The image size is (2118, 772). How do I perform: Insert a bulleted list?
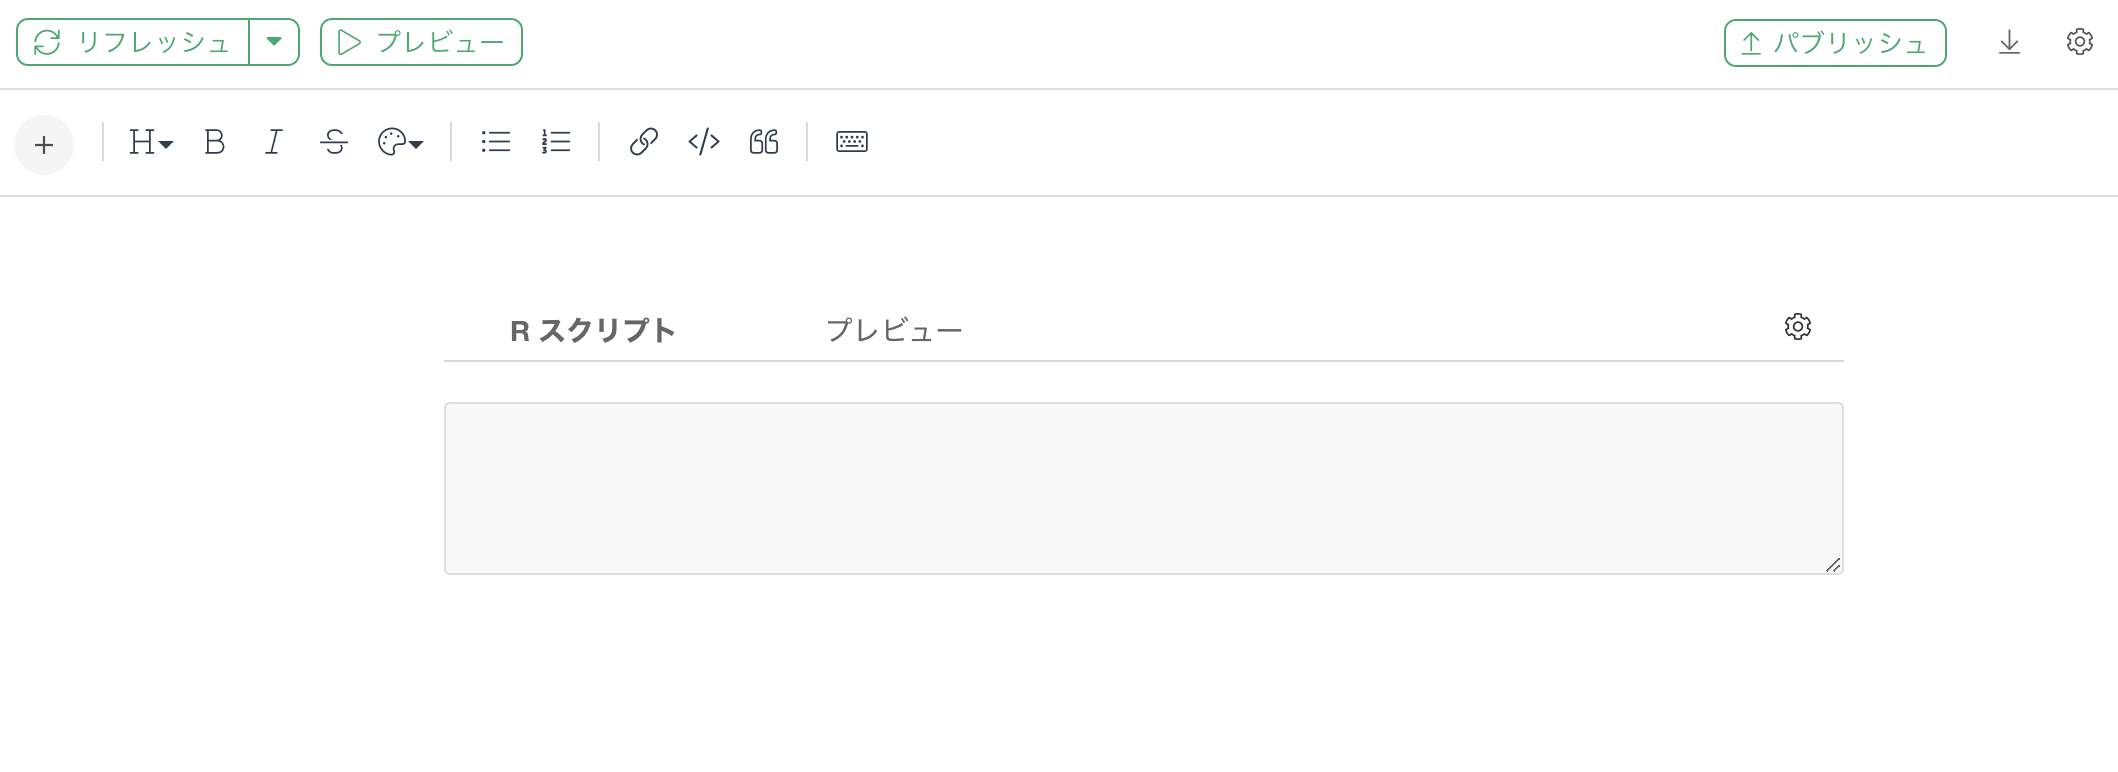tap(496, 142)
